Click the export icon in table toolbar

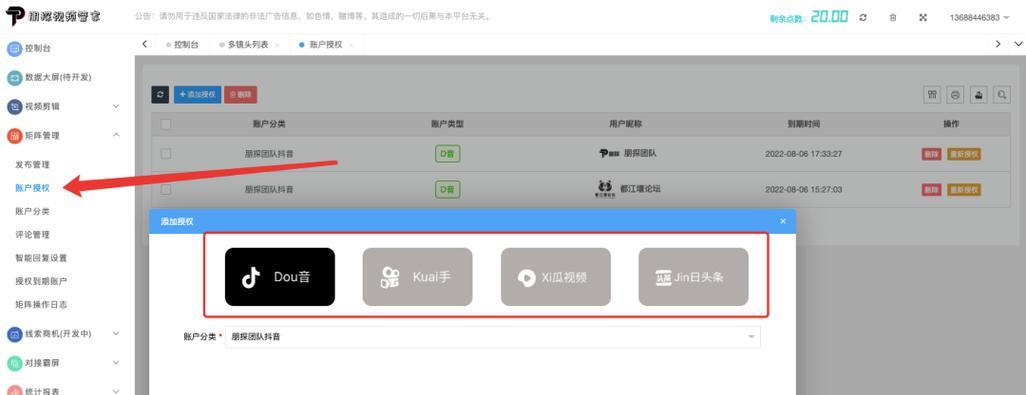click(978, 94)
